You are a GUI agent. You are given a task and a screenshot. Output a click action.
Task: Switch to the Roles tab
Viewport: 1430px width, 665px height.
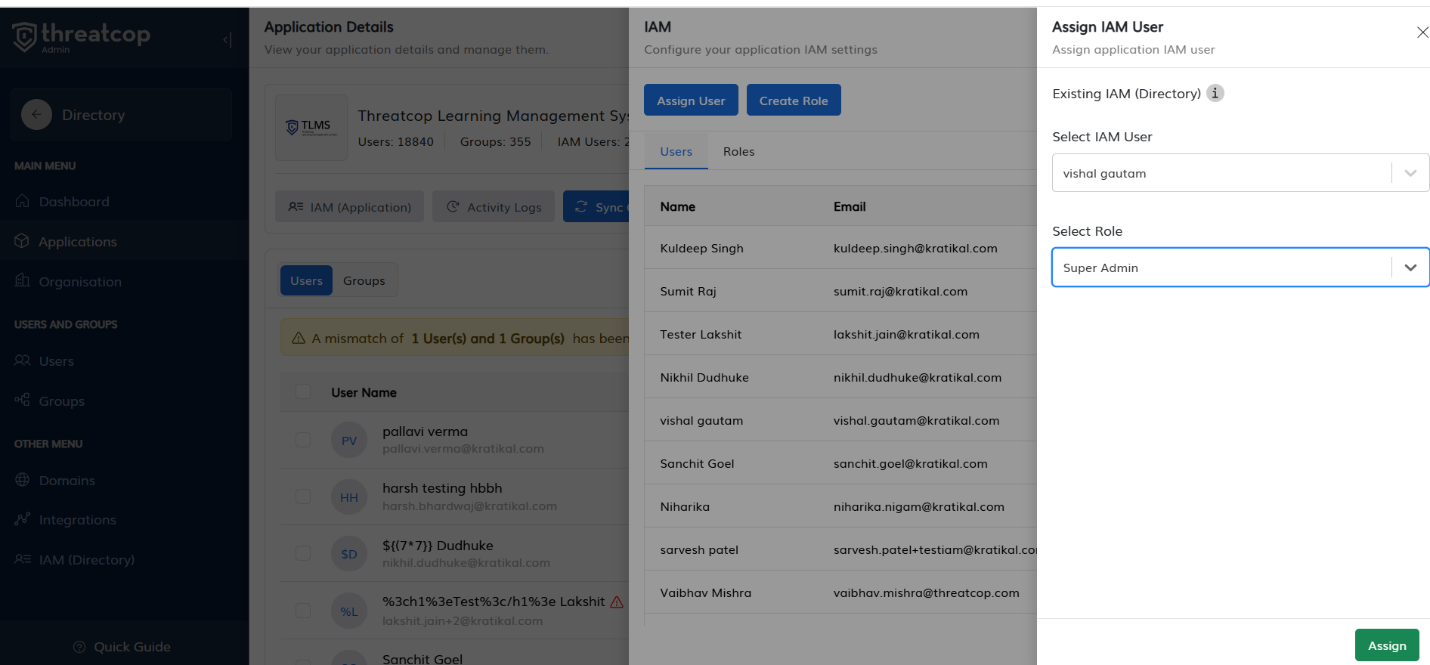coord(738,151)
